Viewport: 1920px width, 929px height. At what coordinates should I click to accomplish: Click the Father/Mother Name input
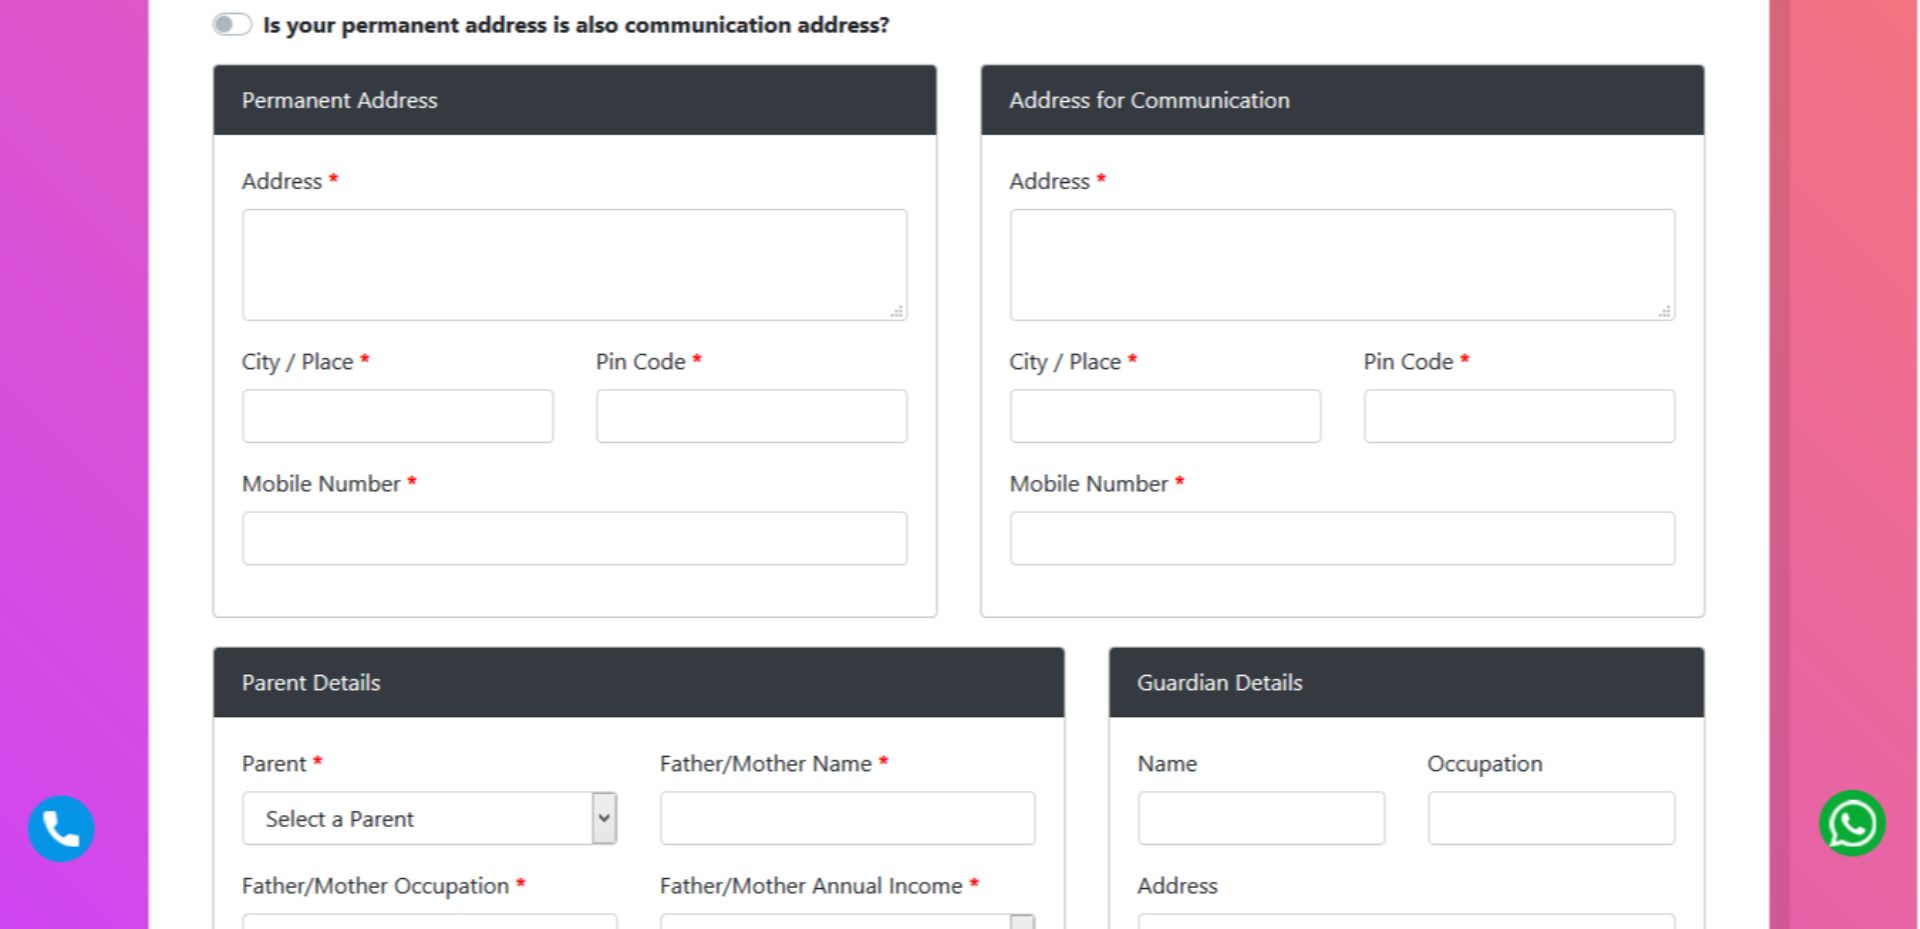[x=847, y=818]
